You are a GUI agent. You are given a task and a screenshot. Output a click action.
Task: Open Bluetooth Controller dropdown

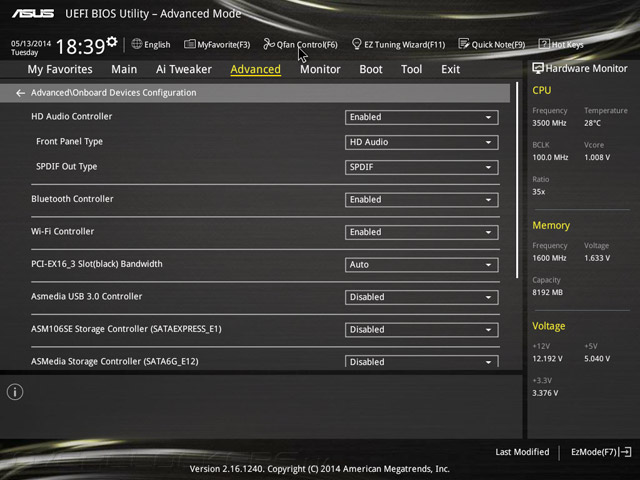click(421, 200)
